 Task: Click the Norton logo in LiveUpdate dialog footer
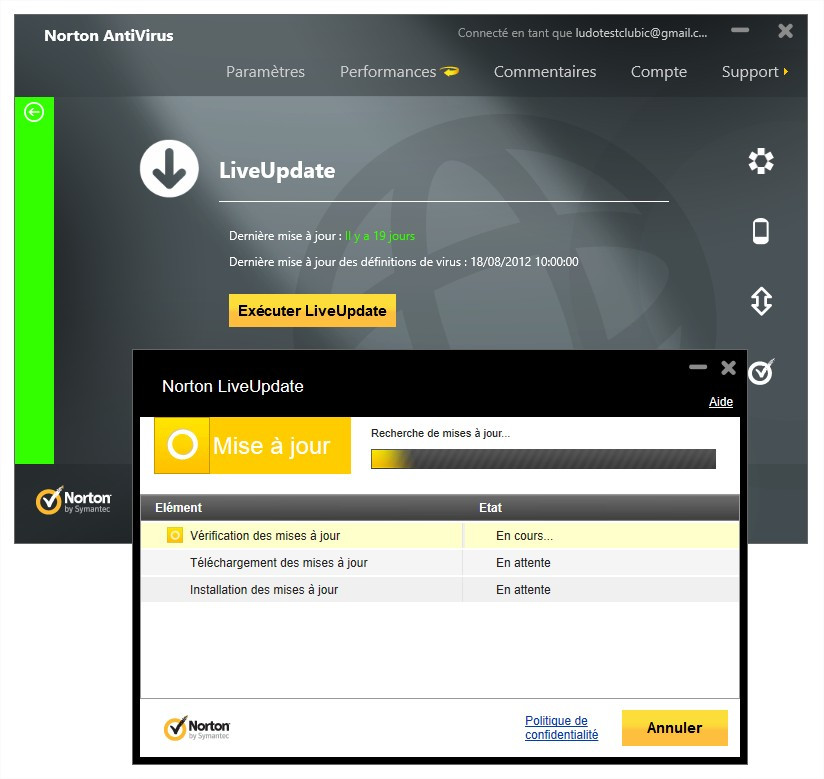tap(197, 728)
